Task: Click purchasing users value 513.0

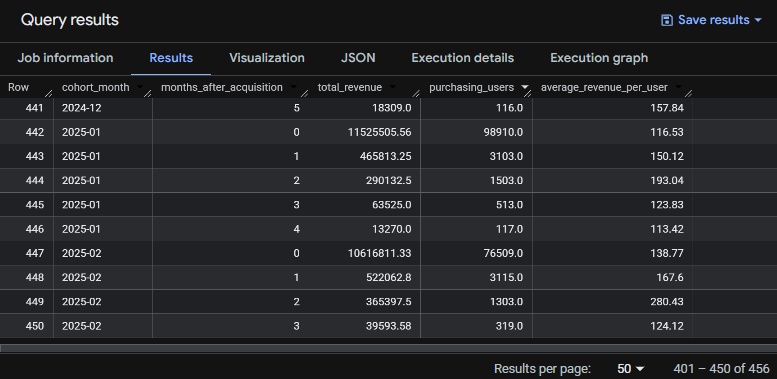Action: pos(509,205)
